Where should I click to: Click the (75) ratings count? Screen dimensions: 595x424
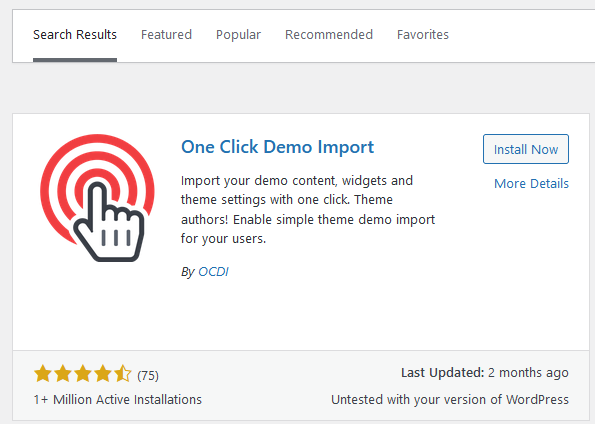[148, 375]
